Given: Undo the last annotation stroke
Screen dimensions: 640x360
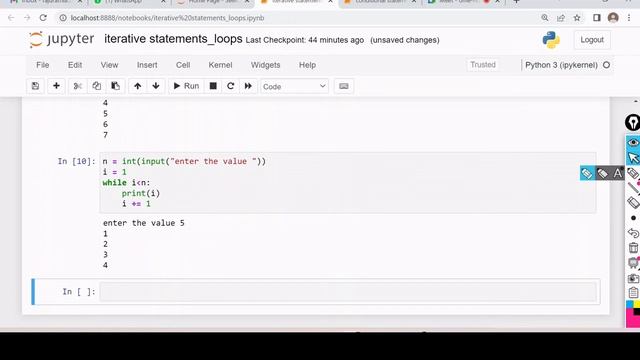Looking at the screenshot, I should point(633,233).
